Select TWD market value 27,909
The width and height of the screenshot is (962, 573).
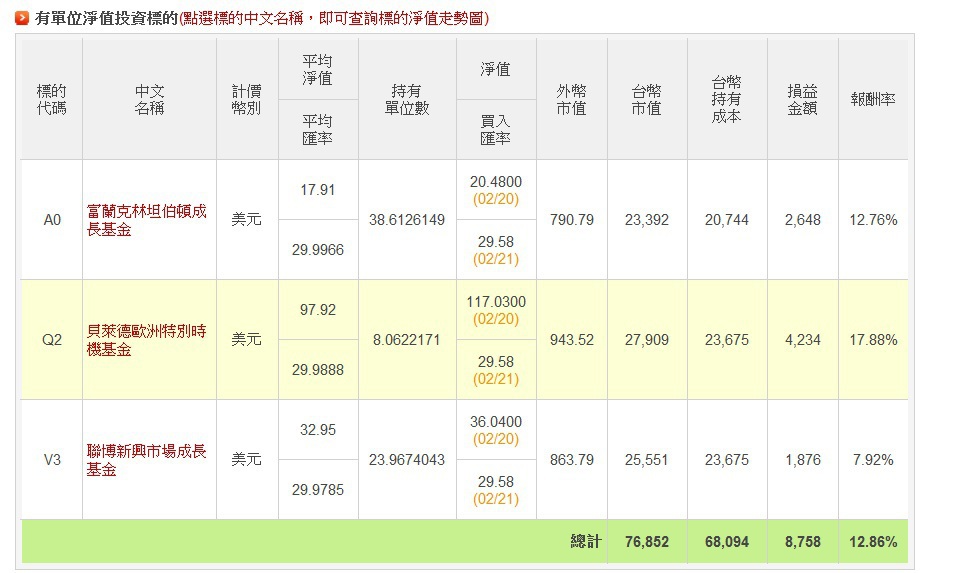coord(647,340)
